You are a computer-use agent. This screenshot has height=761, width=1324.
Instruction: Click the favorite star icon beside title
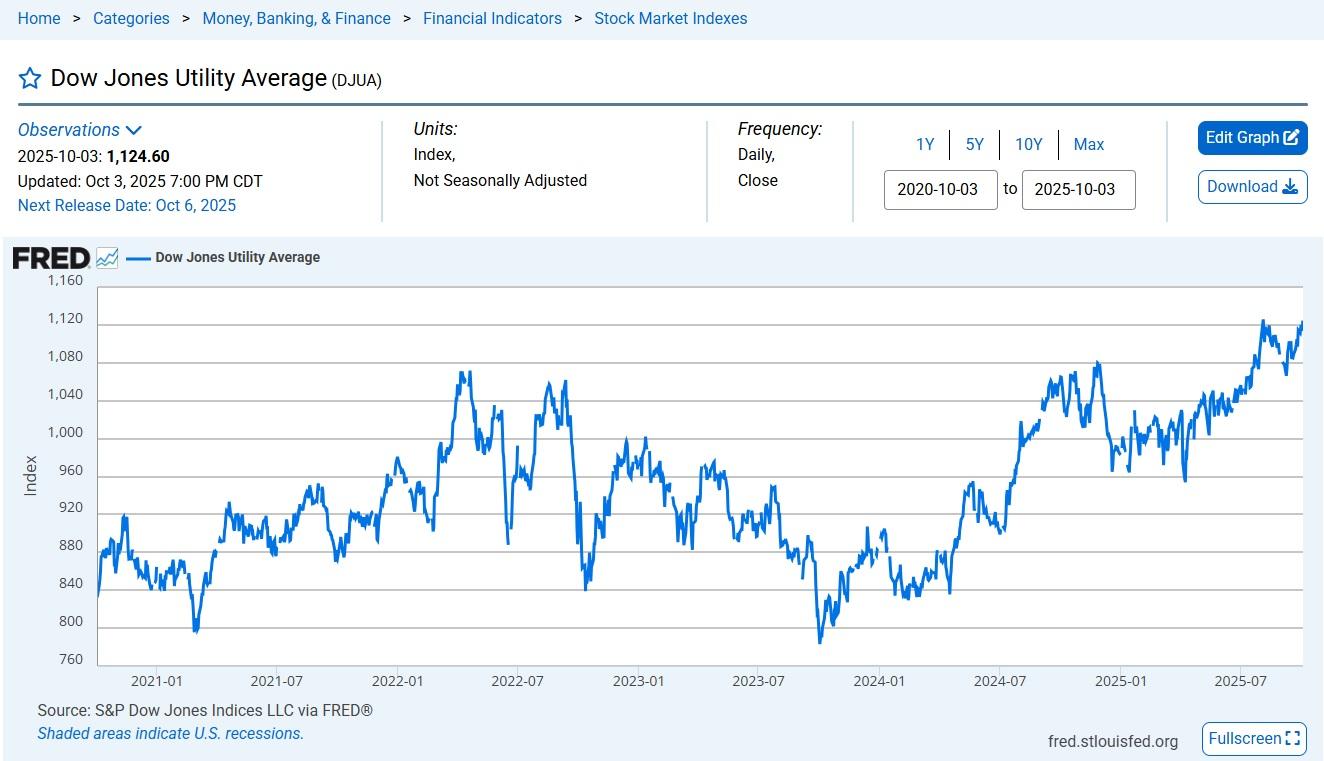pos(30,78)
